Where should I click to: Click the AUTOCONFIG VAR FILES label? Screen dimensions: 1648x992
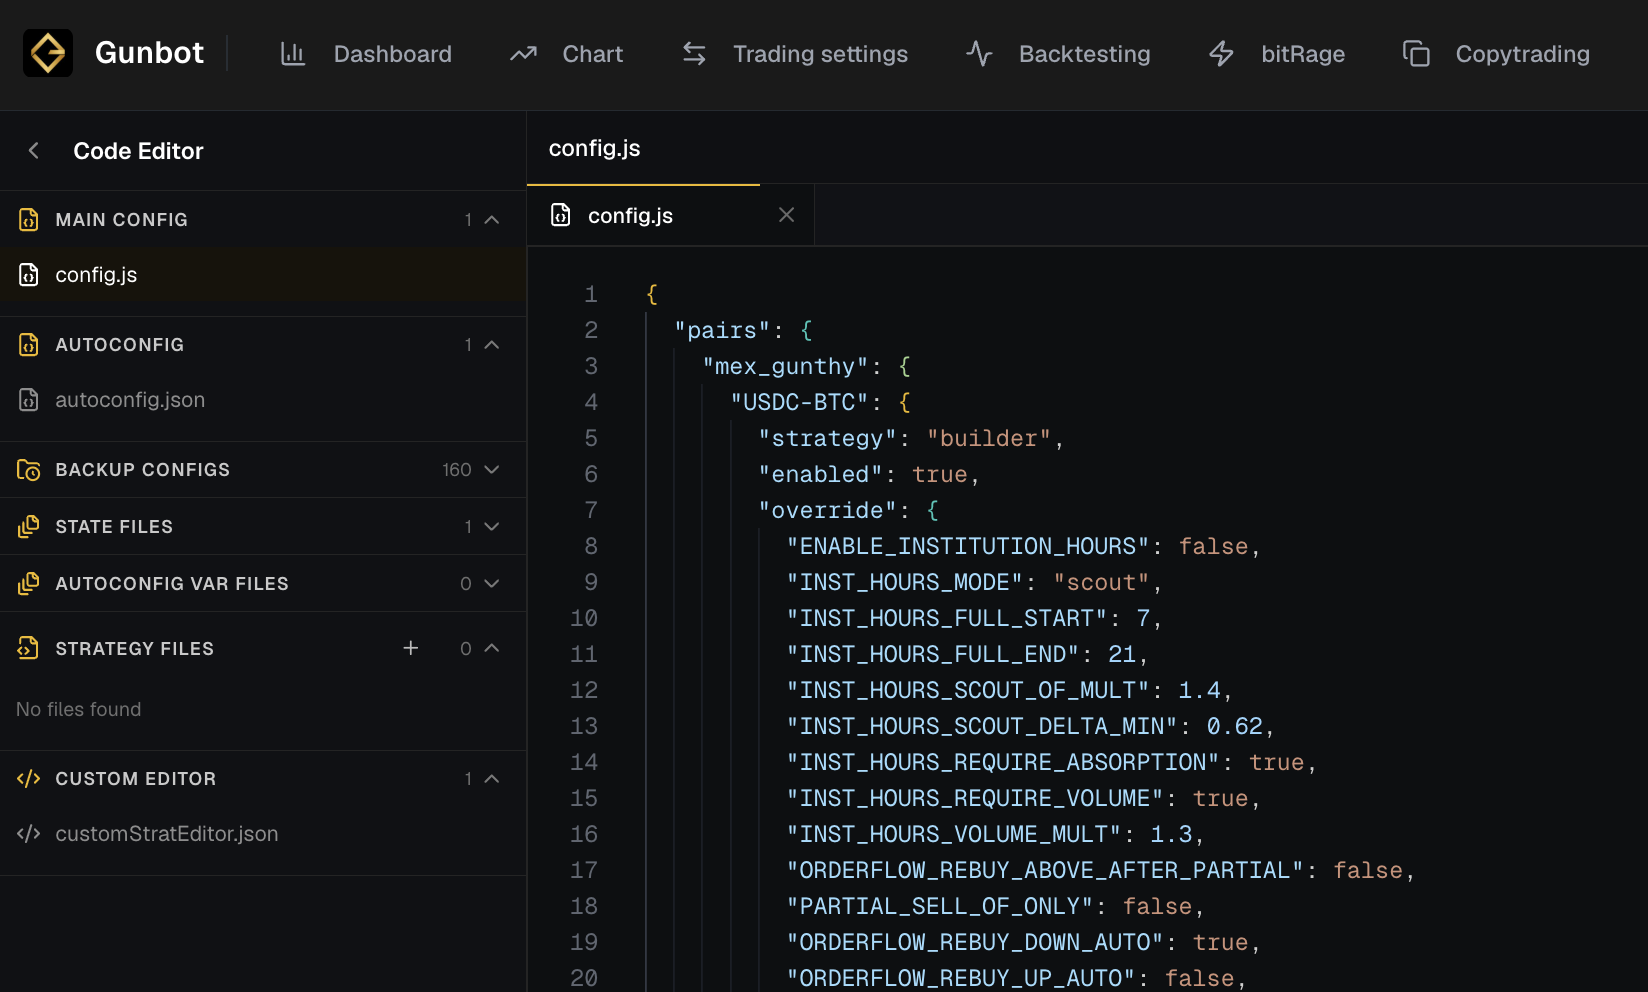point(172,584)
